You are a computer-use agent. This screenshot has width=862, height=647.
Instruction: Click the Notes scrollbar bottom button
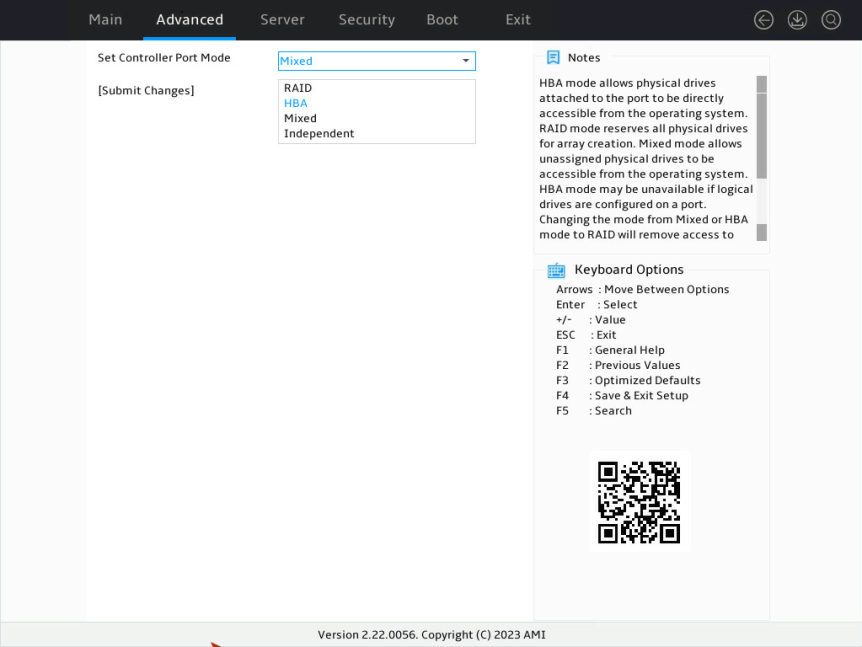click(x=761, y=233)
